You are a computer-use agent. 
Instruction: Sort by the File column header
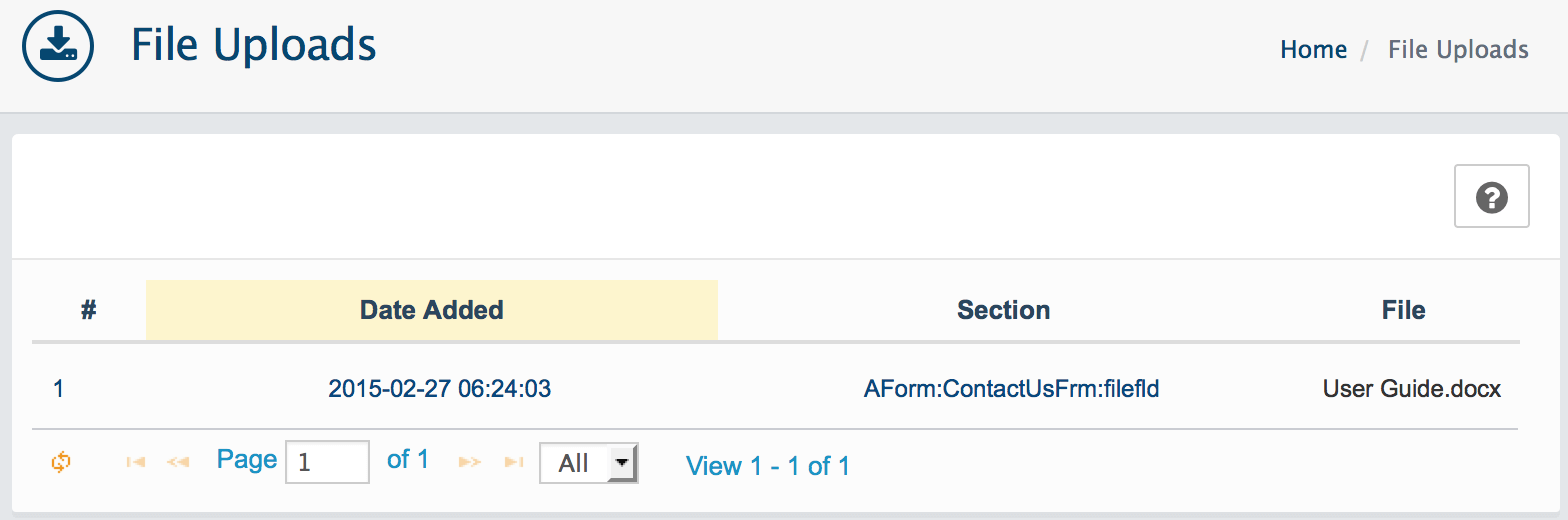tap(1403, 310)
